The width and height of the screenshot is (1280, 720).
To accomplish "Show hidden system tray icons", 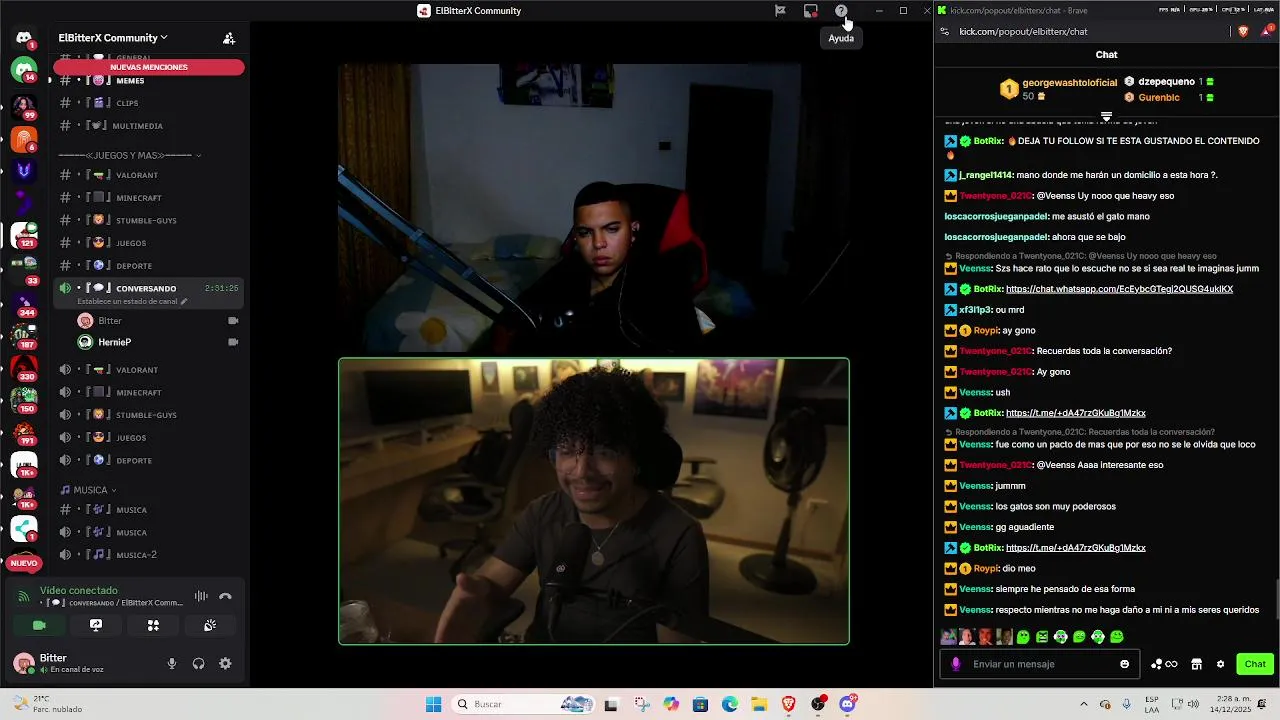I will [1083, 704].
